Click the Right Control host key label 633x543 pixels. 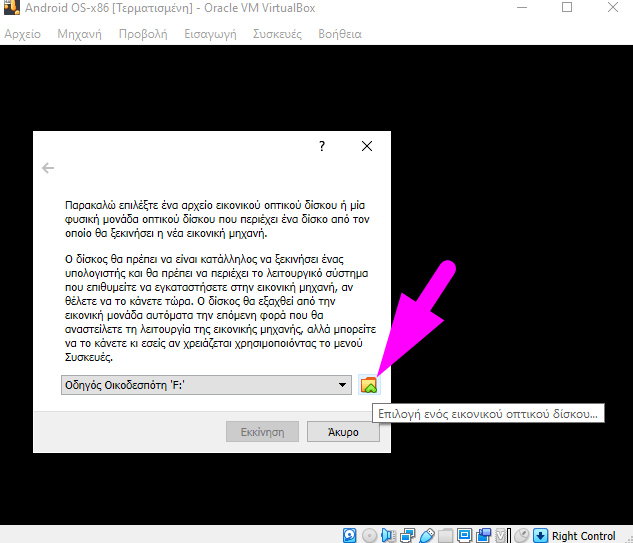(583, 536)
